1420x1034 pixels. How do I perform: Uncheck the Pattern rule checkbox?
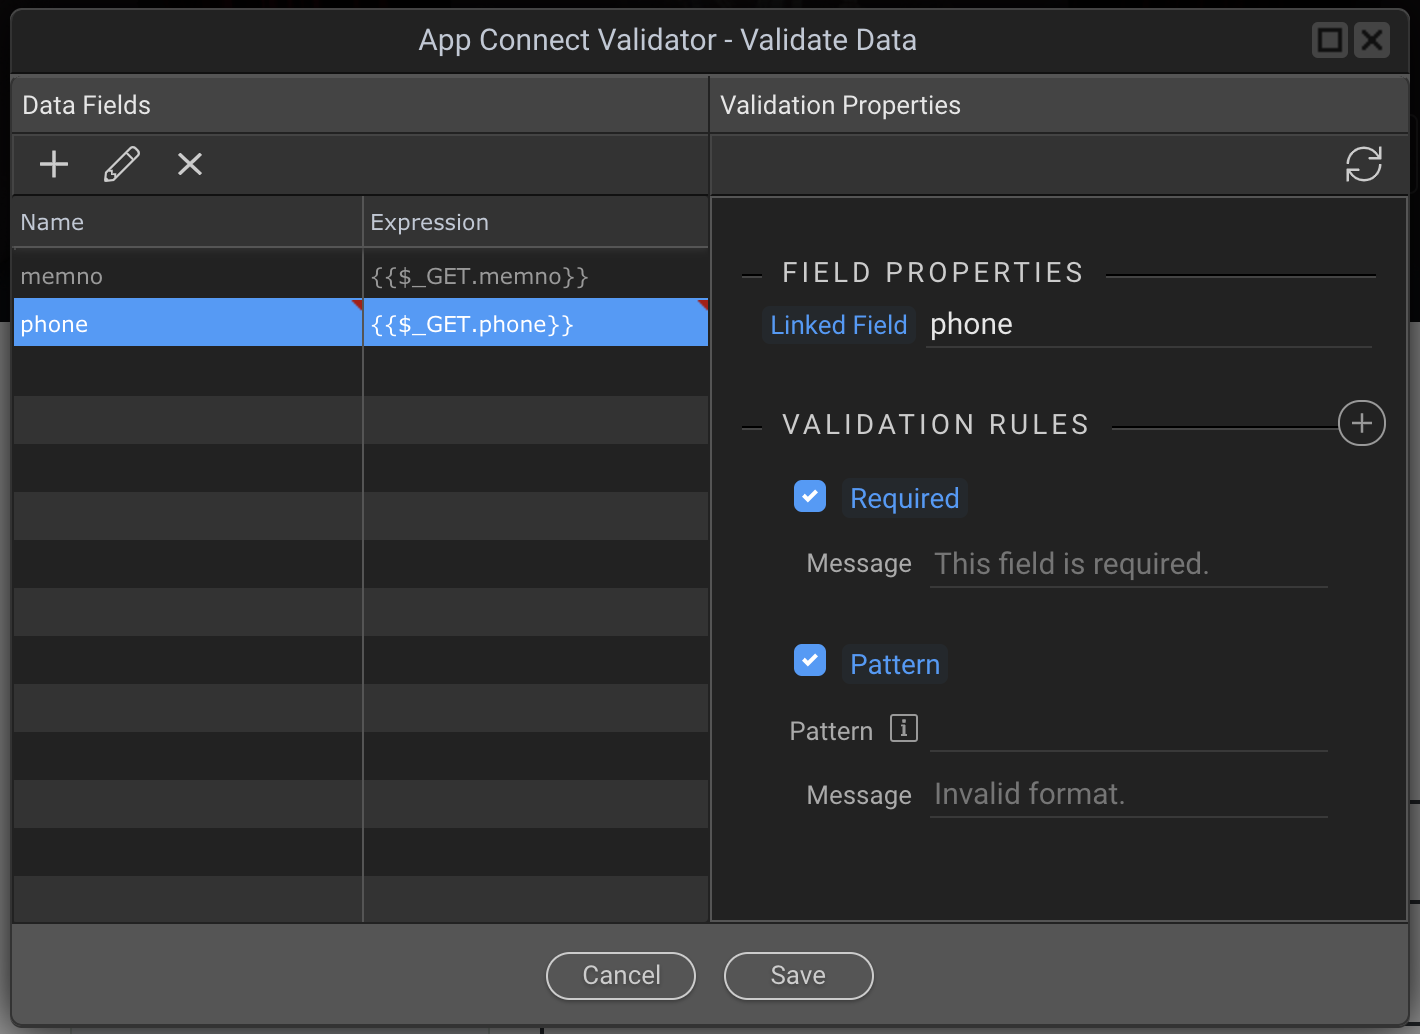point(810,660)
